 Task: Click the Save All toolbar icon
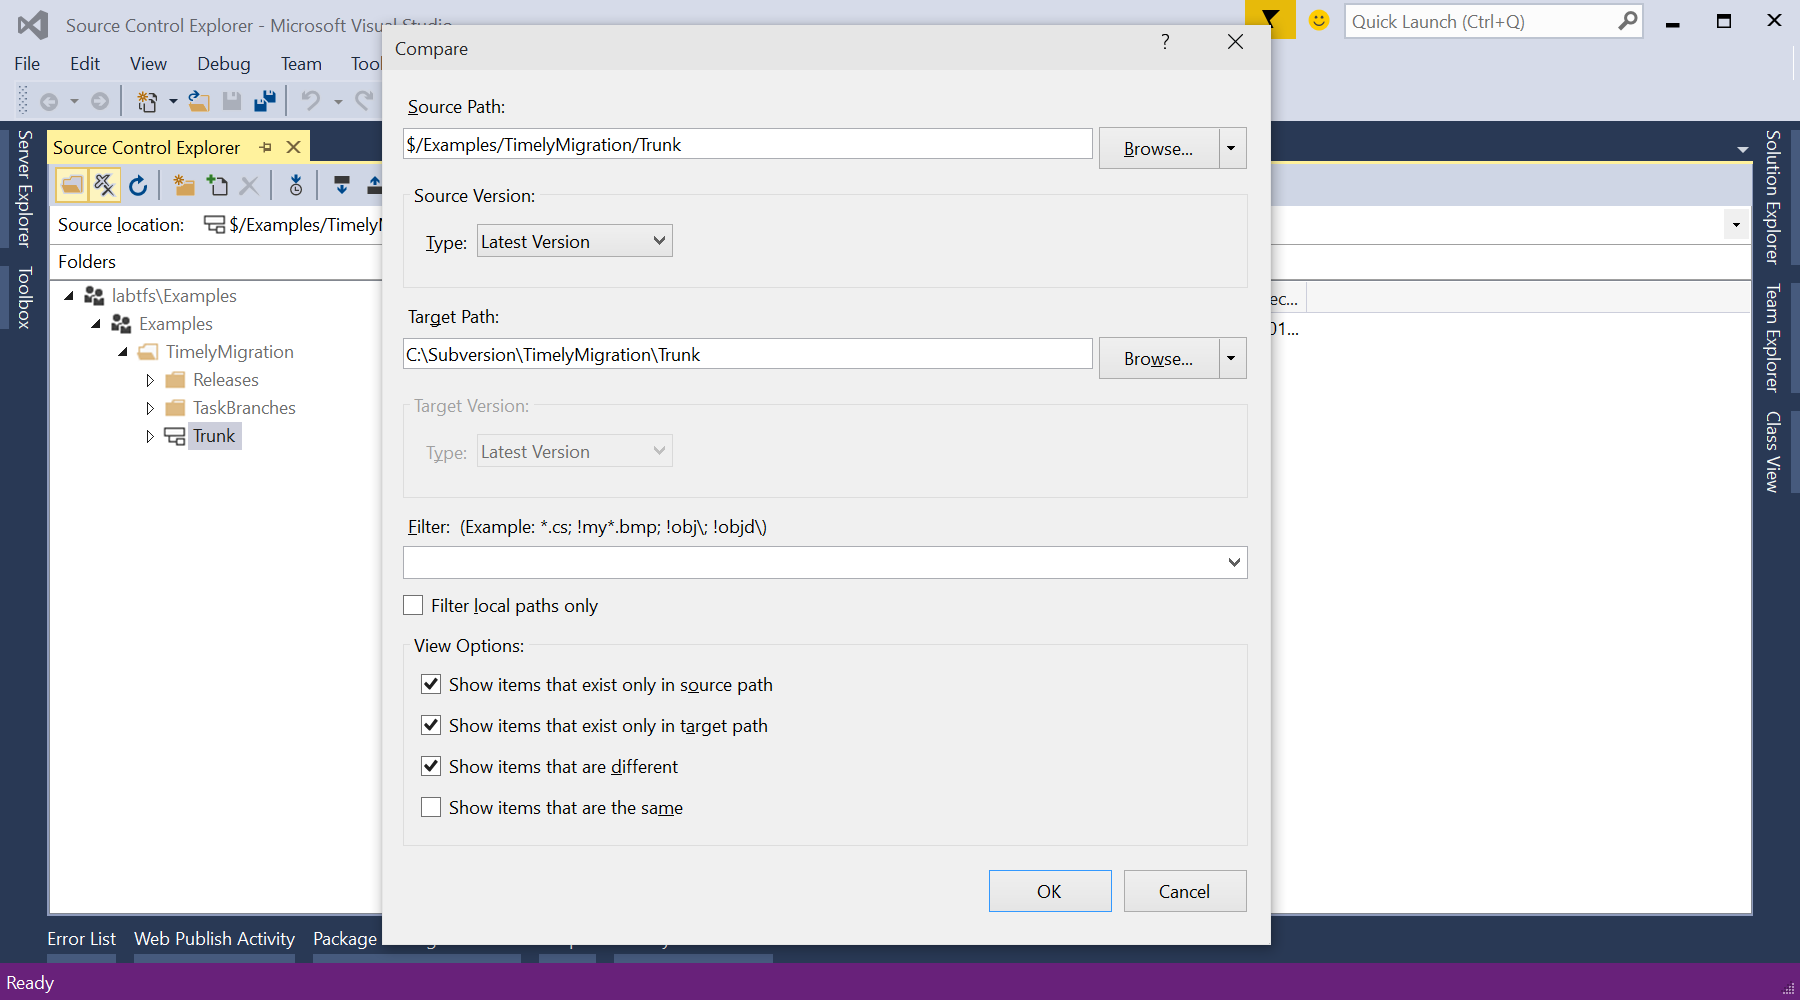click(265, 101)
